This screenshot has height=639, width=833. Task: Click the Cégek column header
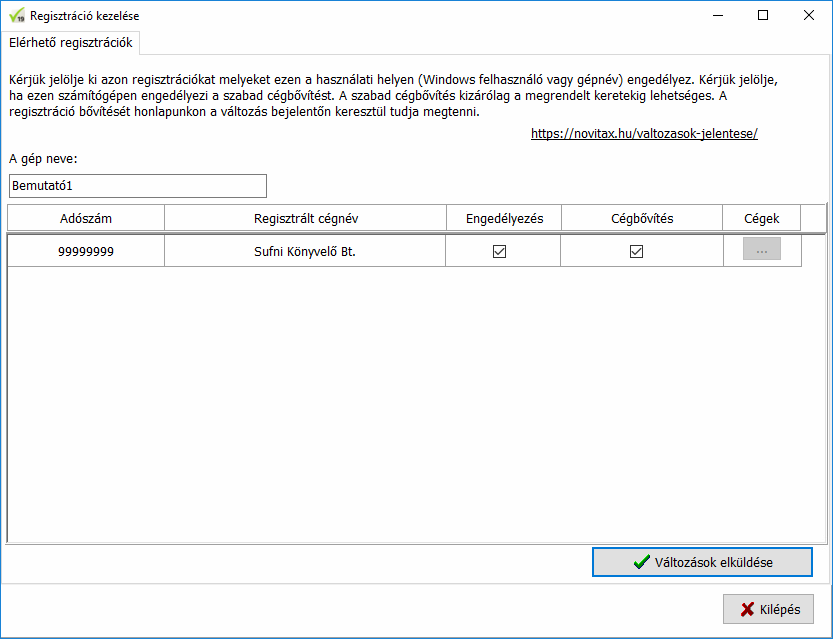[761, 218]
